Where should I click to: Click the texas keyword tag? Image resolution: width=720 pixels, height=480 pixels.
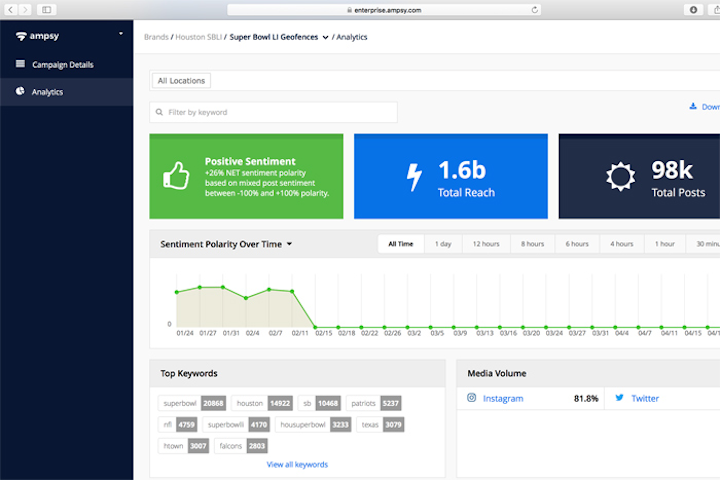(380, 424)
